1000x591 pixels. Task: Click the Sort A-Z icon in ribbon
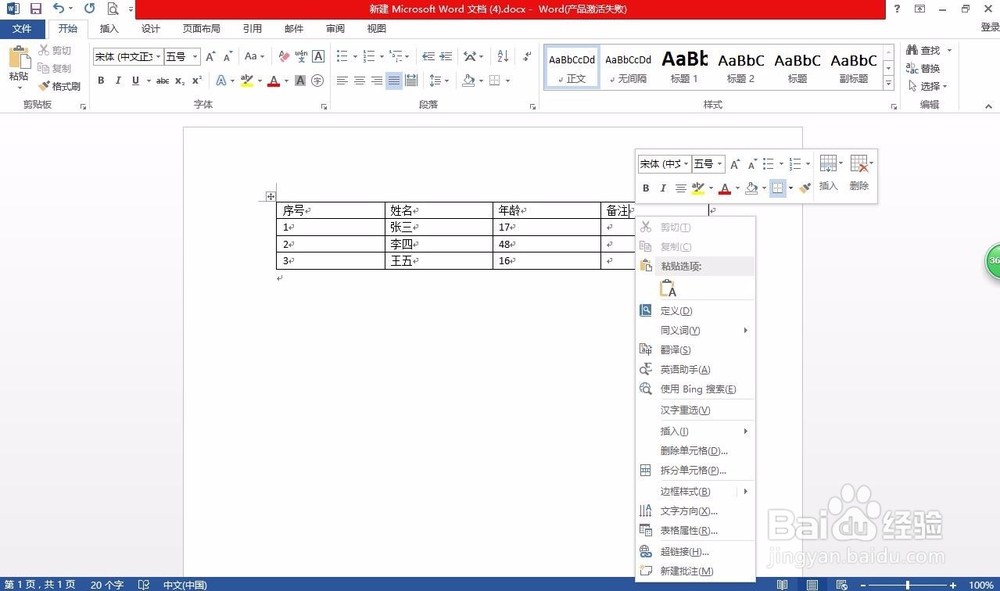point(503,57)
